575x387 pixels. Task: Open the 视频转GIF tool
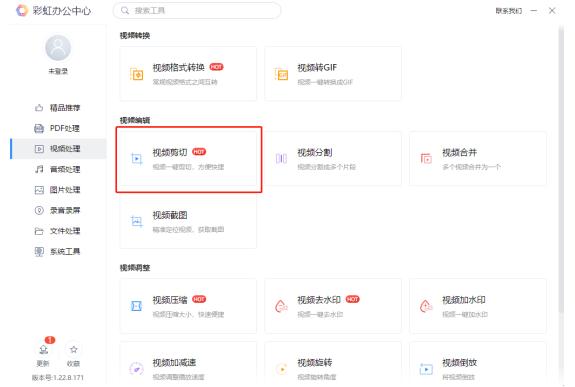333,74
